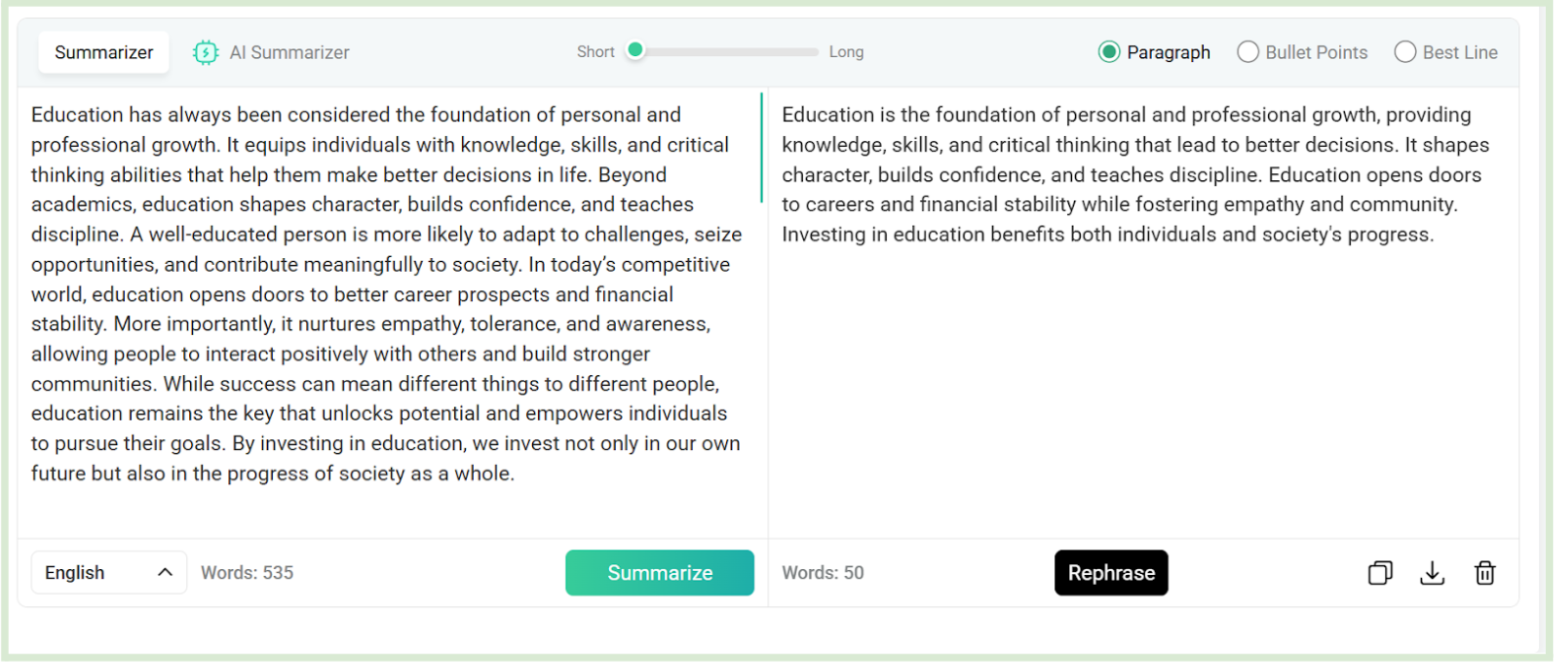1556x663 pixels.
Task: Click the download arrow icon
Action: (1433, 573)
